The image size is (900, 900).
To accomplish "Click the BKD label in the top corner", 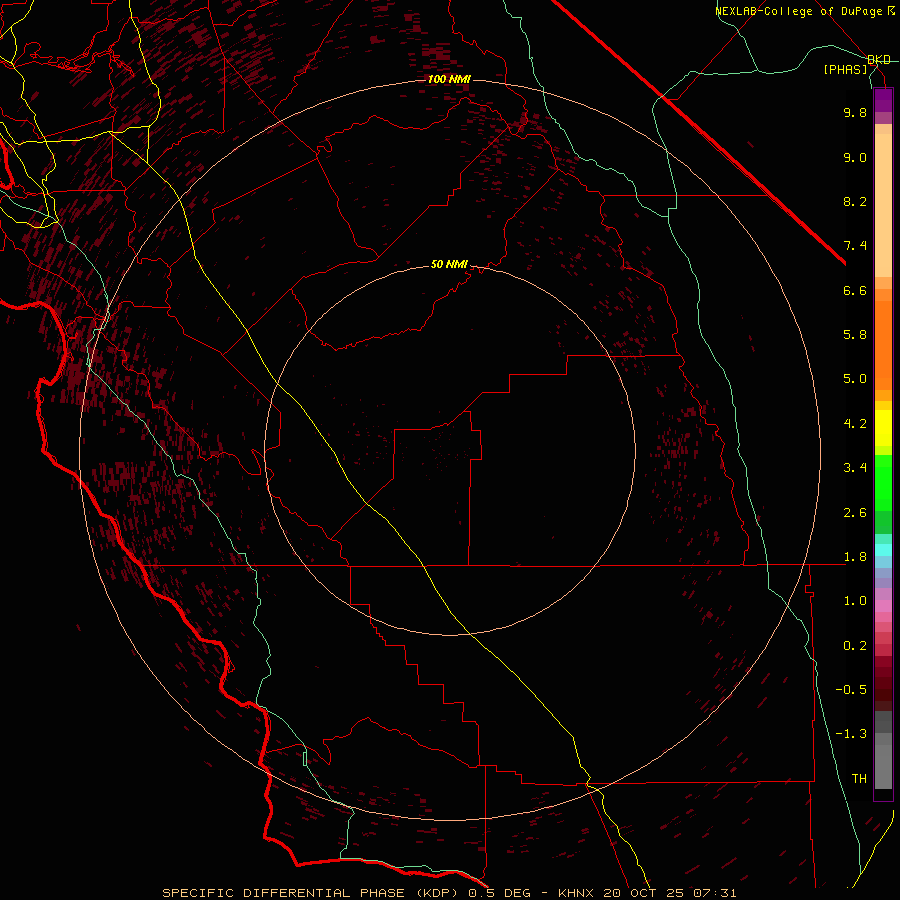I will coord(879,60).
